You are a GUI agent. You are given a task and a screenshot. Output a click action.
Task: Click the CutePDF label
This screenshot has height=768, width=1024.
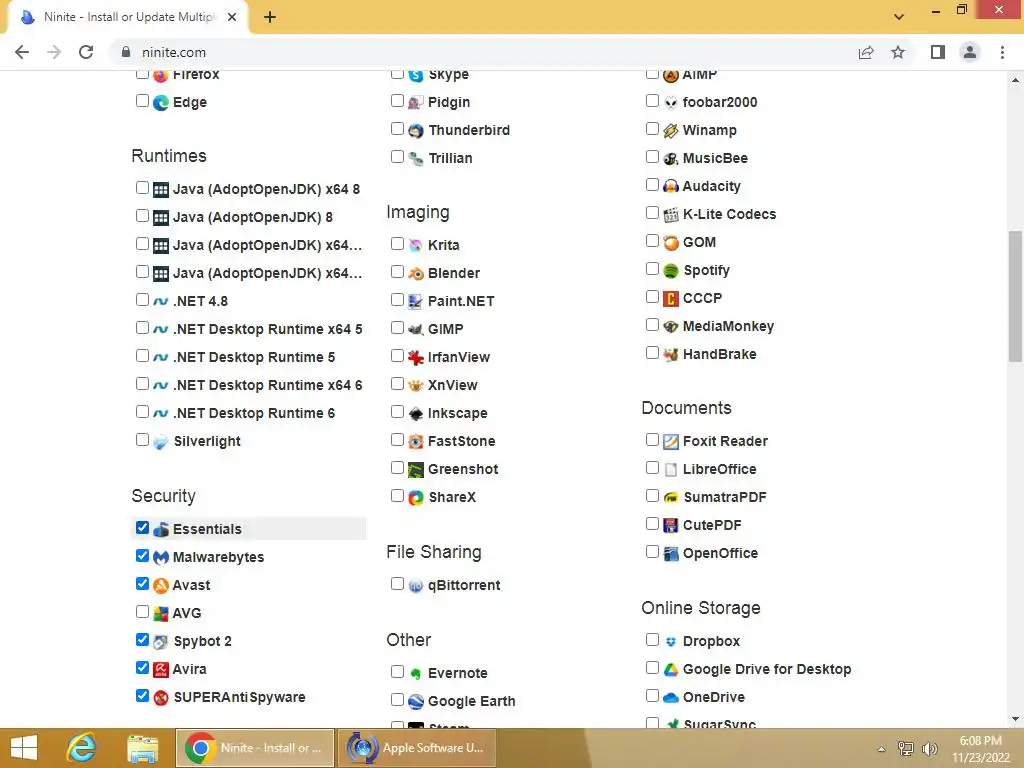tap(712, 525)
